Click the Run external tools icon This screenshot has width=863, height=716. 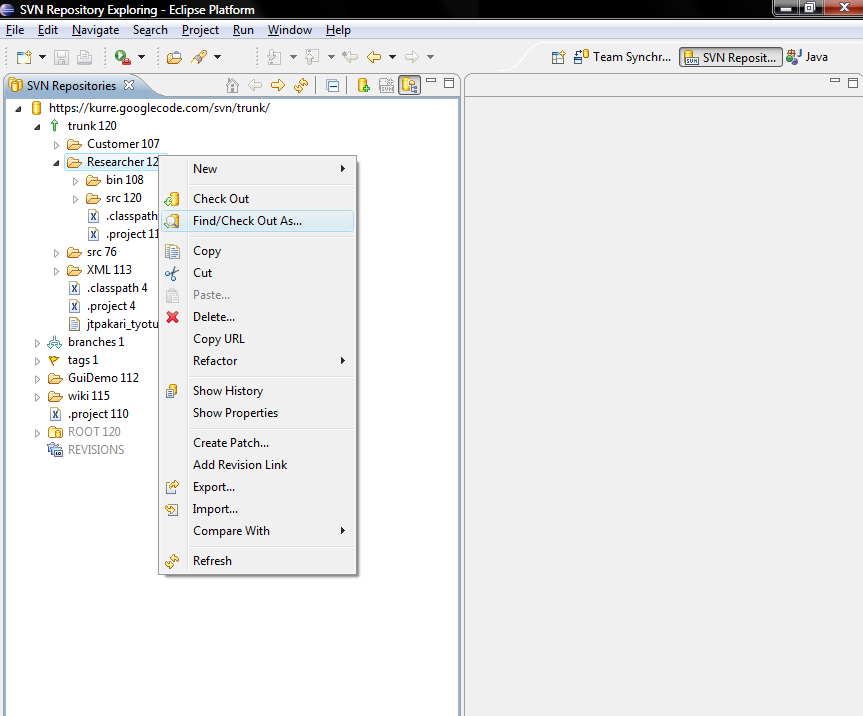[122, 57]
